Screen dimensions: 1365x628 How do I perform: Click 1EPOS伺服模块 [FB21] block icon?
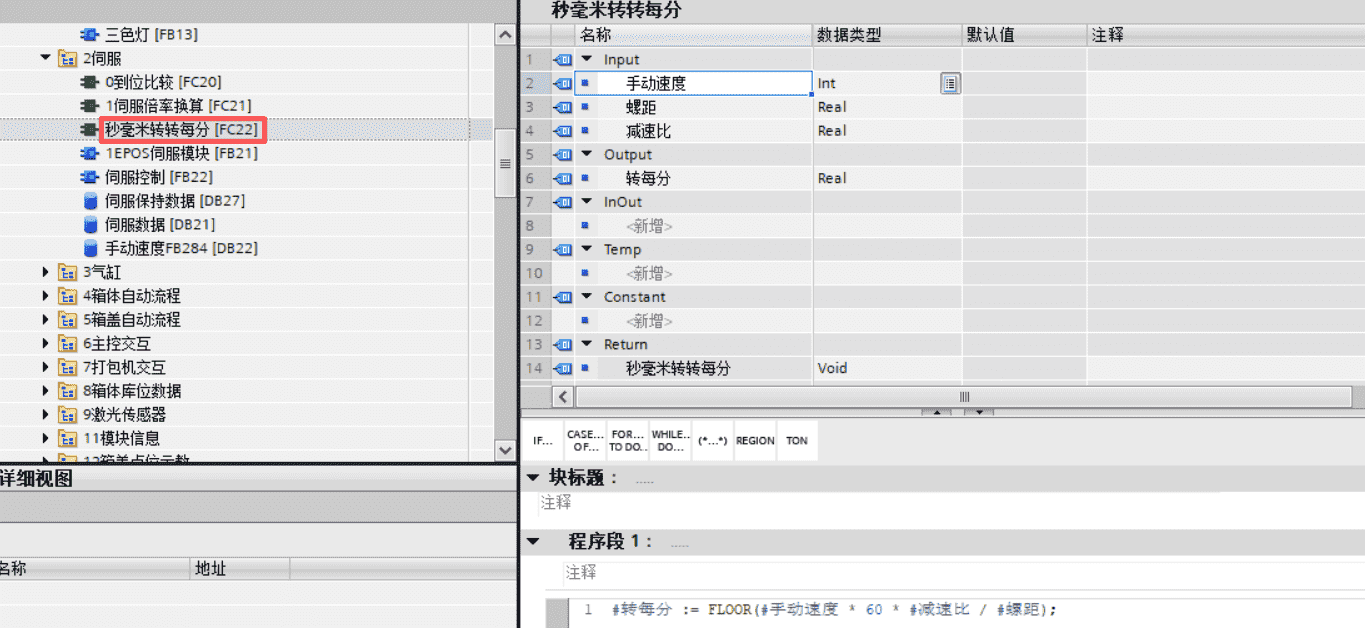point(90,154)
